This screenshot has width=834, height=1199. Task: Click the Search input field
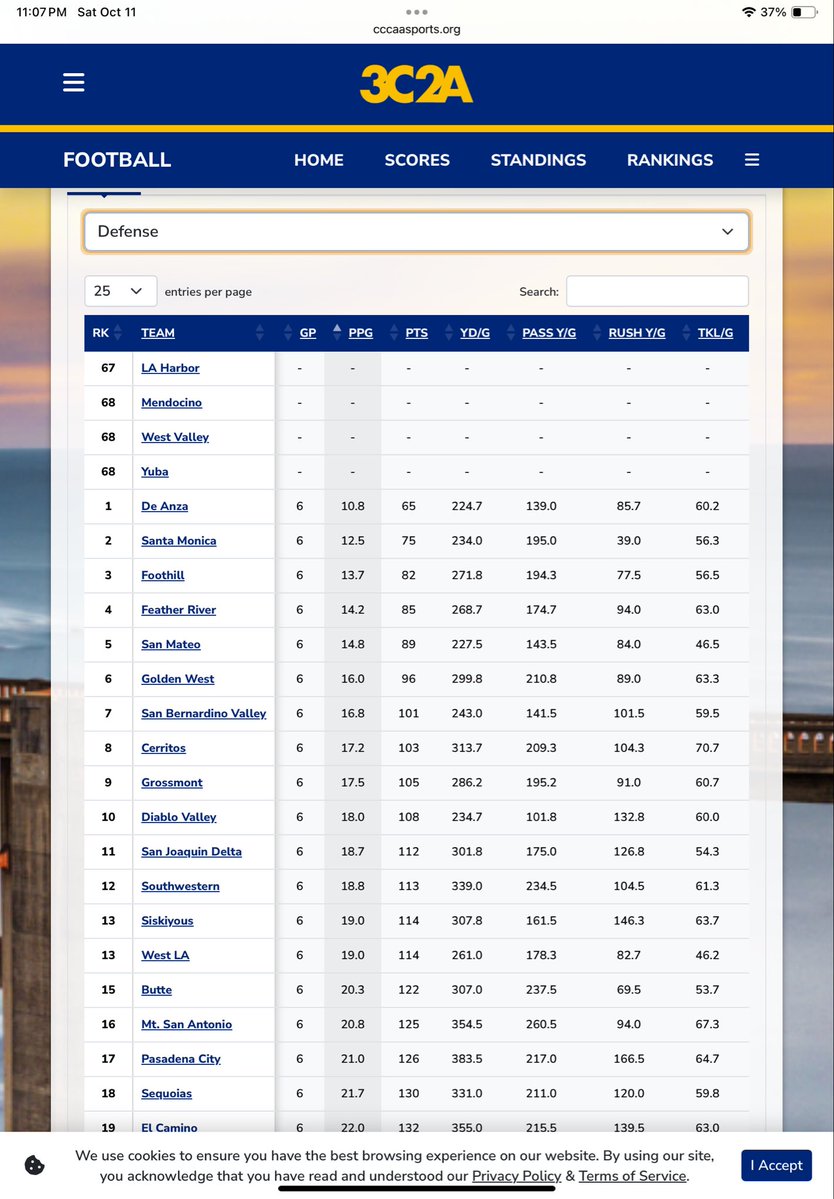[657, 291]
